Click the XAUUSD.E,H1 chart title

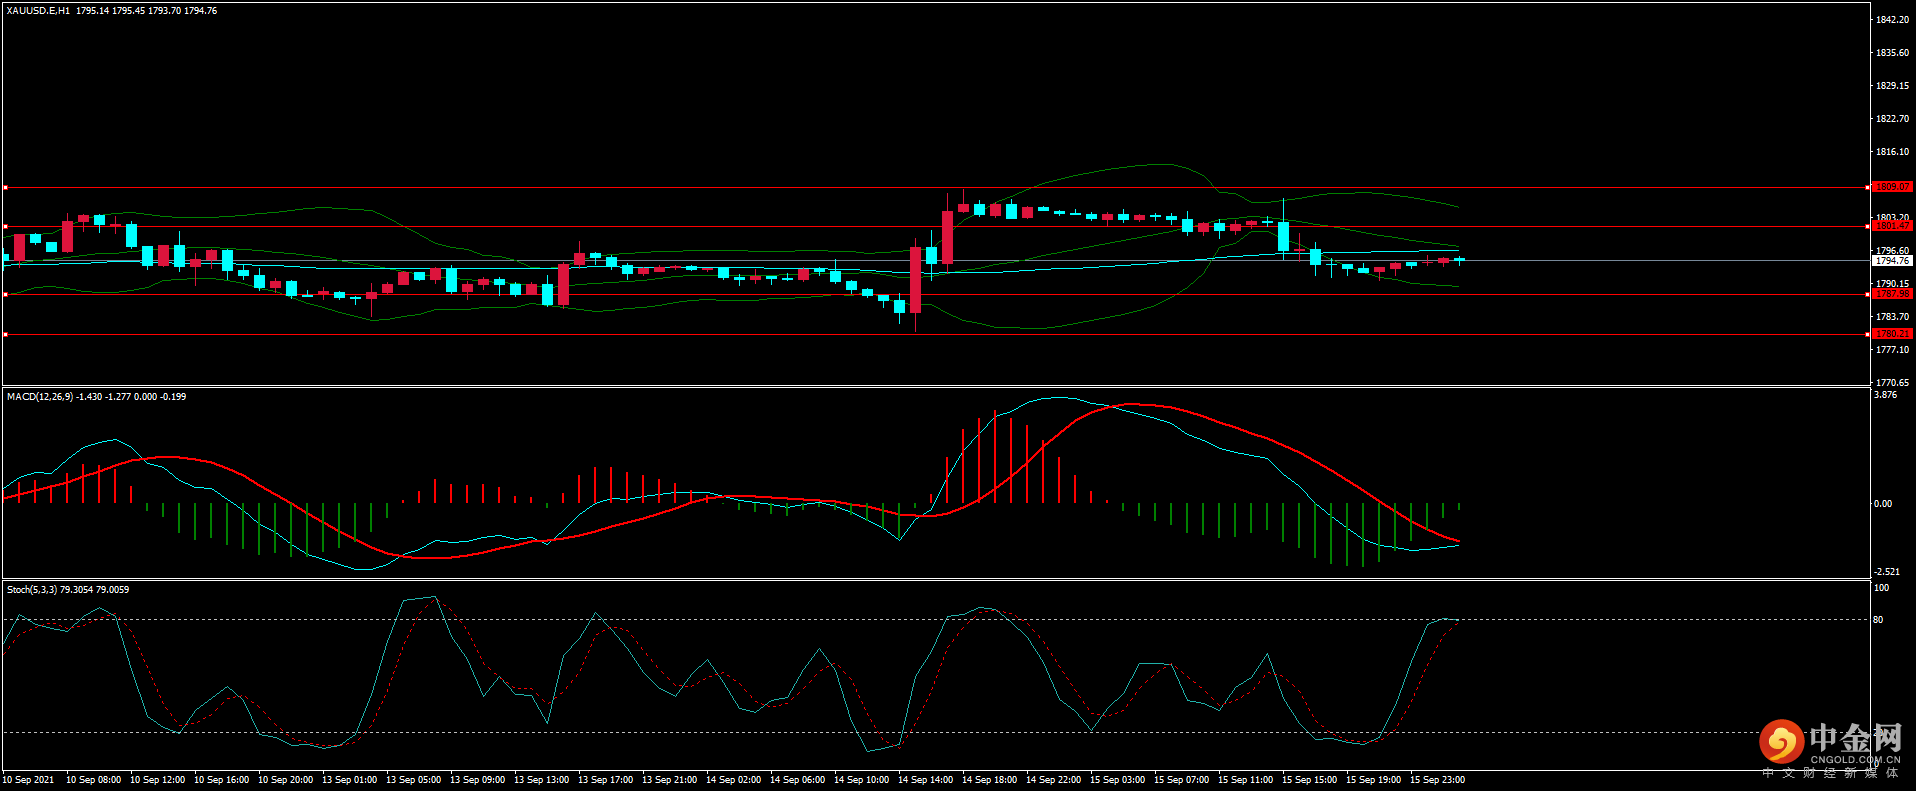(38, 11)
